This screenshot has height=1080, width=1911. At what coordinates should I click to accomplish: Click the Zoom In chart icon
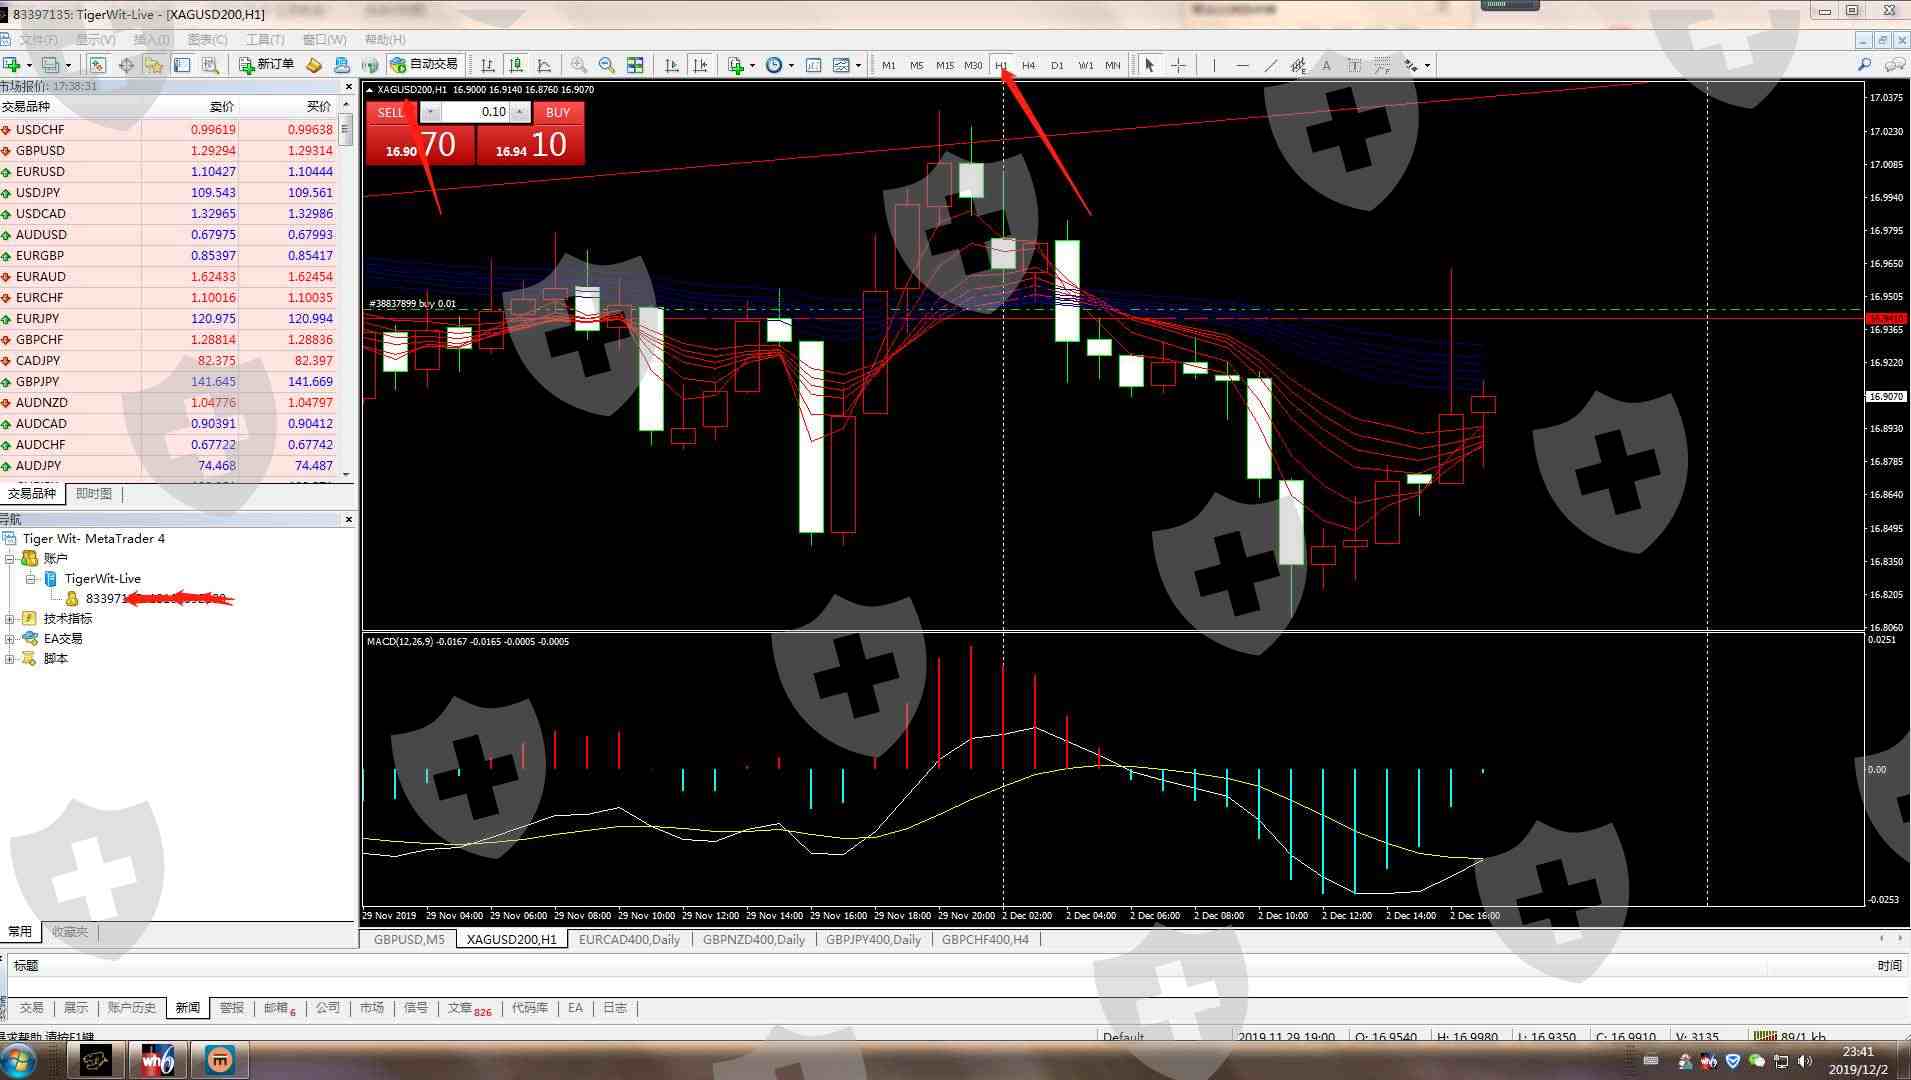[578, 65]
